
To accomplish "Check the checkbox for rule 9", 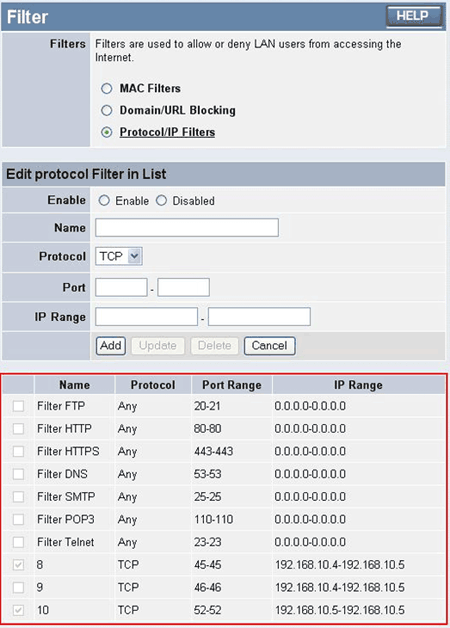I will [x=18, y=588].
